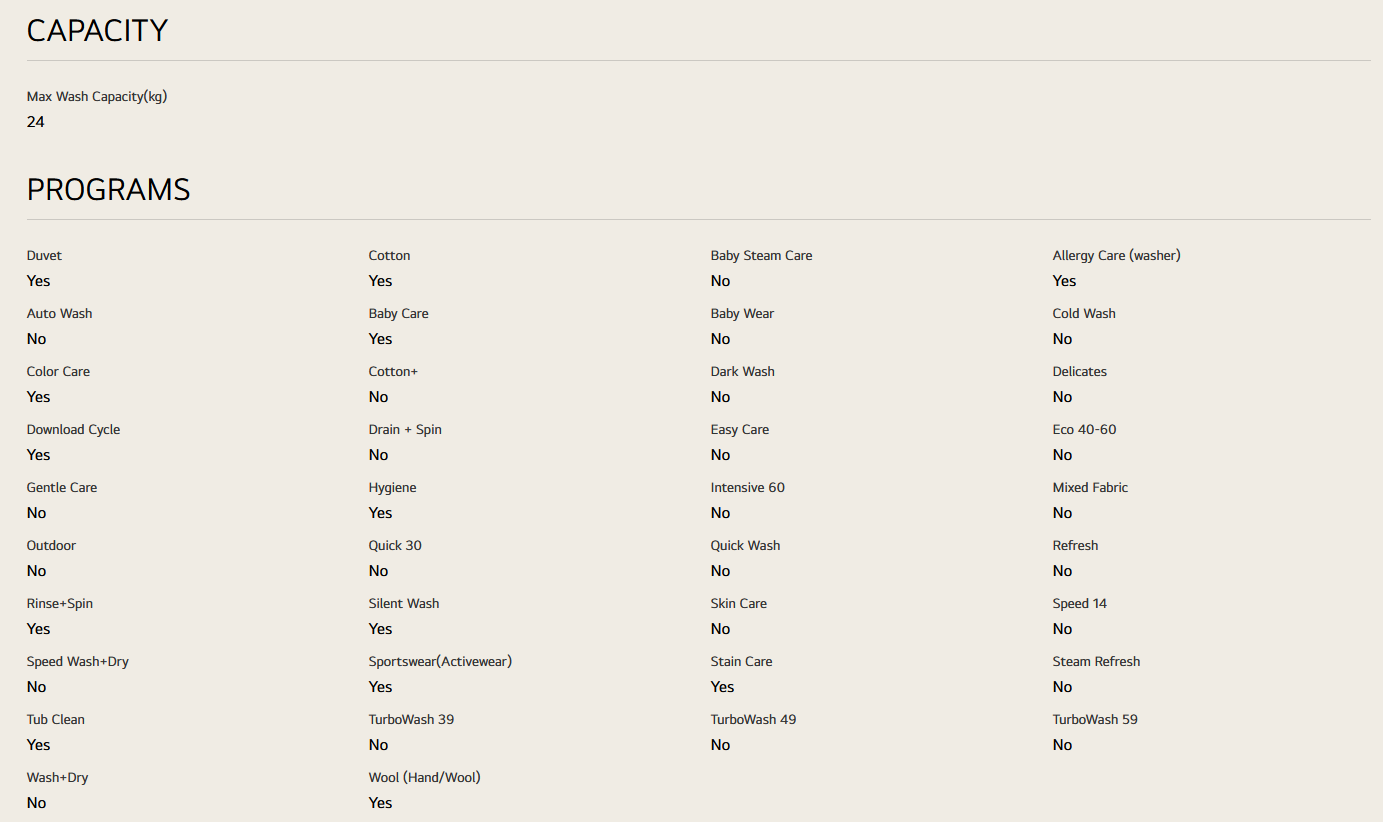Click the Allergy Care (washer) label
This screenshot has width=1383, height=822.
pos(1116,256)
